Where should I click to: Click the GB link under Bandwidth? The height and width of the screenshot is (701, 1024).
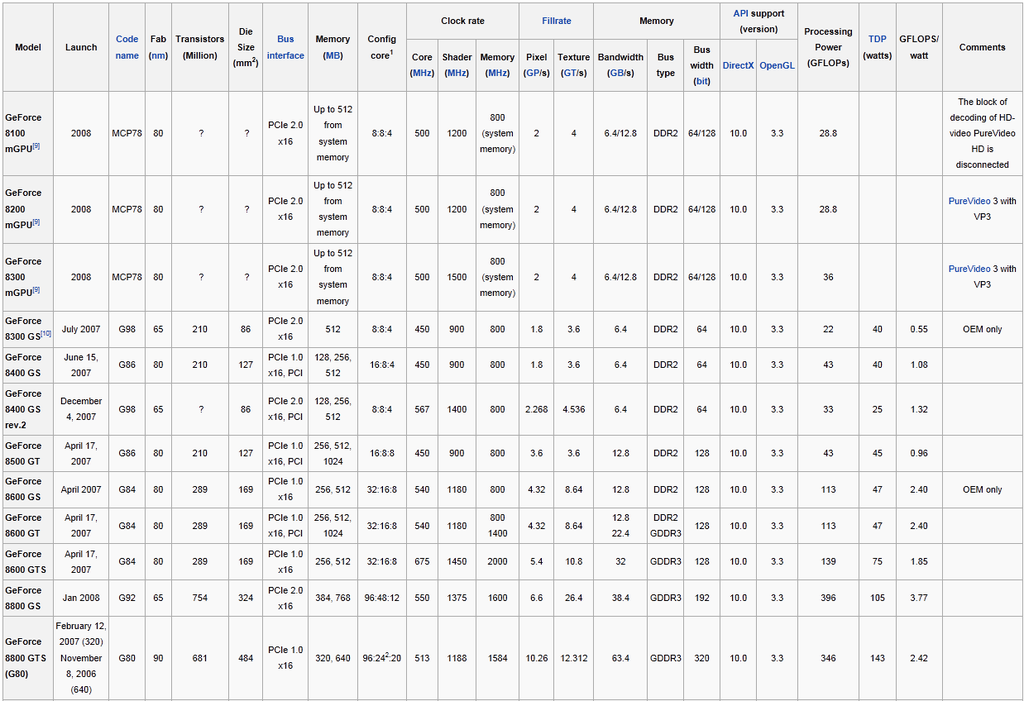[x=616, y=73]
